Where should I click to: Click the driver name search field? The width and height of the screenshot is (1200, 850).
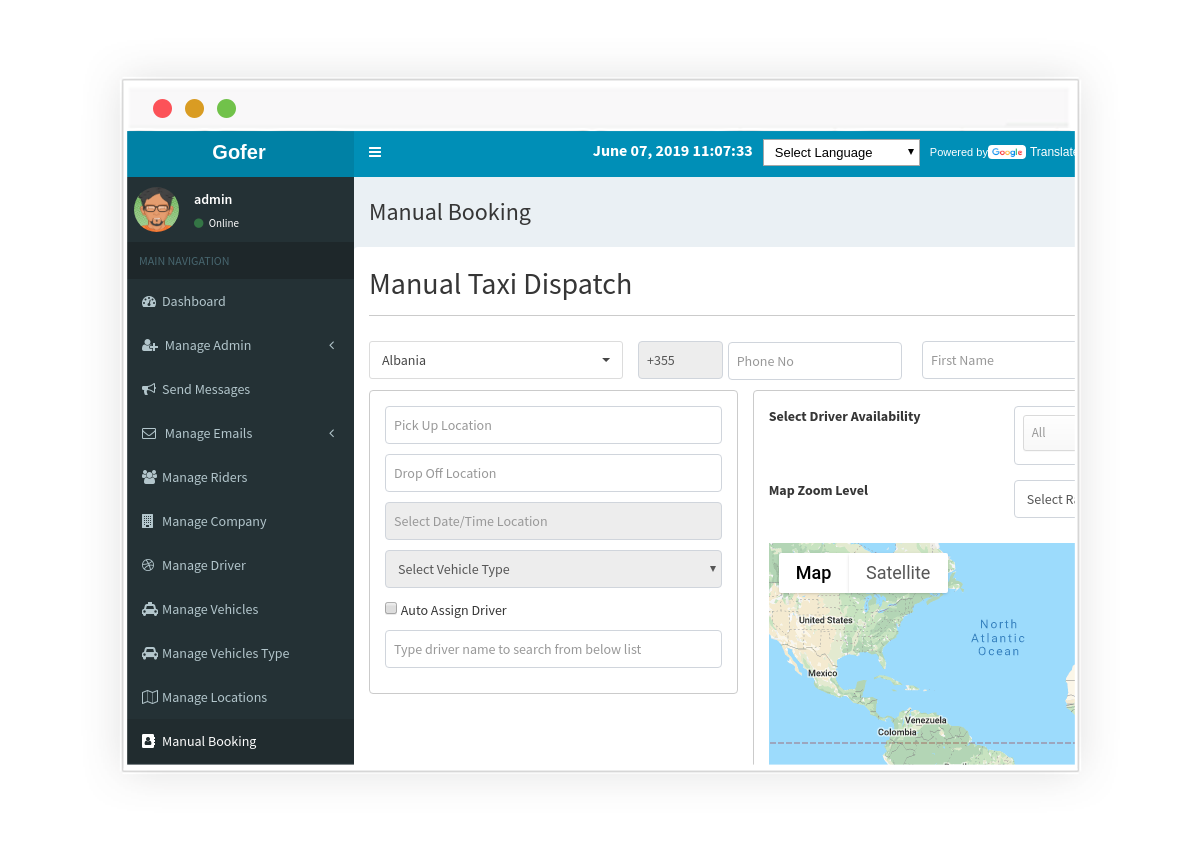tap(553, 649)
